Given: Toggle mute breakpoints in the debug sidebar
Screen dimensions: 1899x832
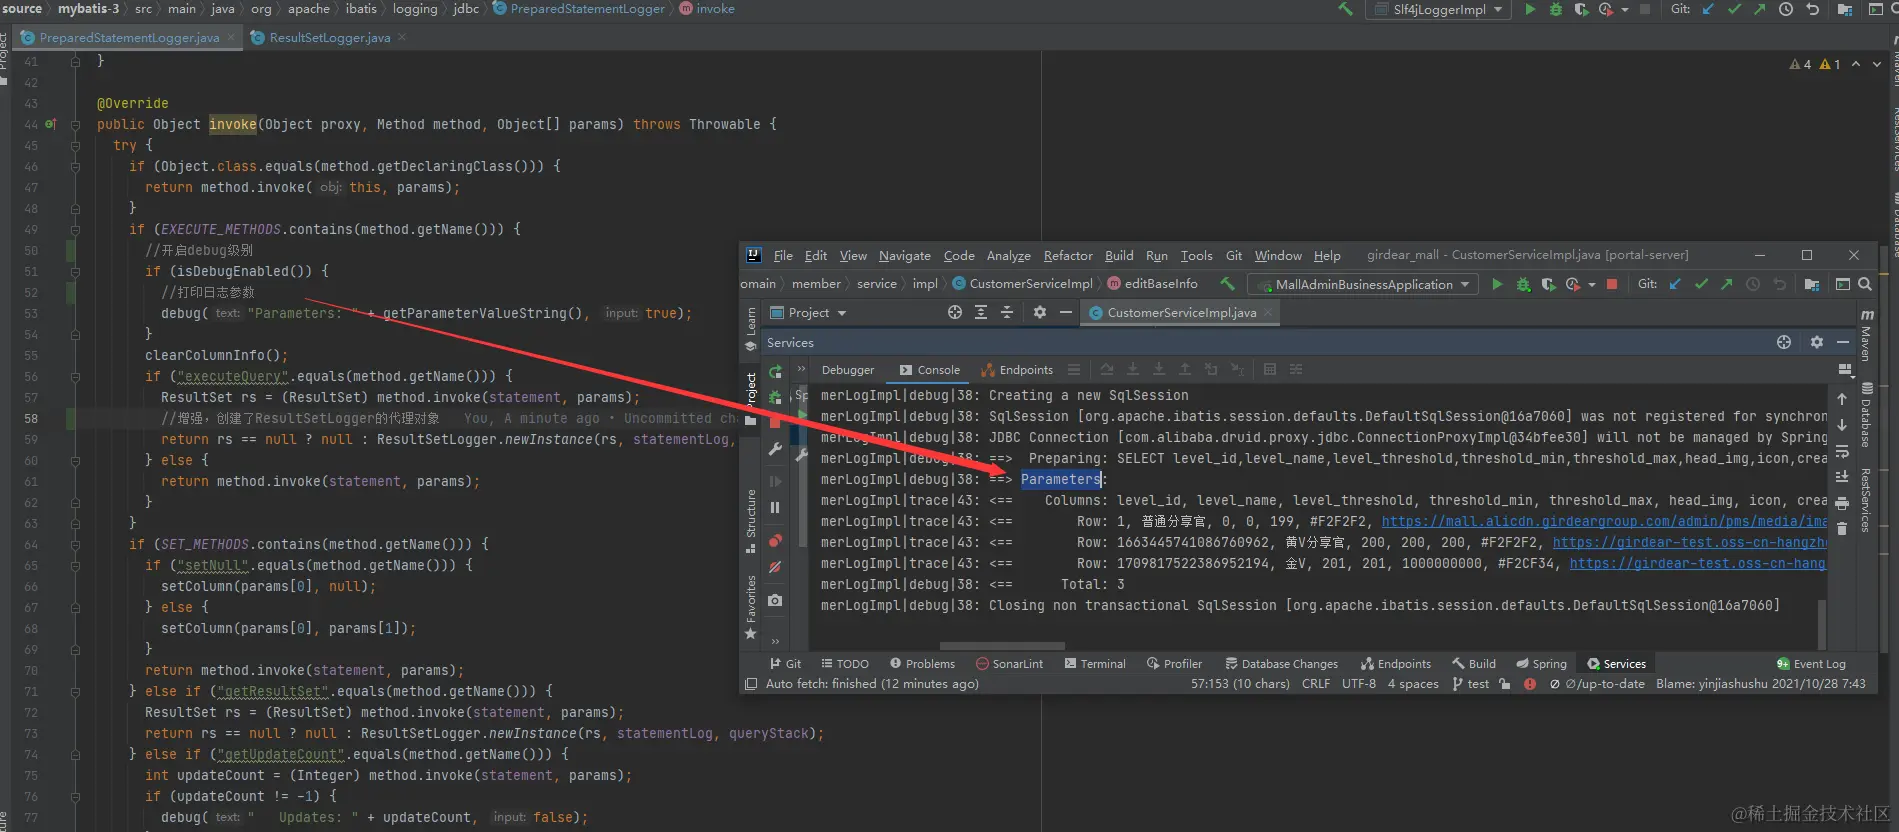Looking at the screenshot, I should tap(775, 568).
